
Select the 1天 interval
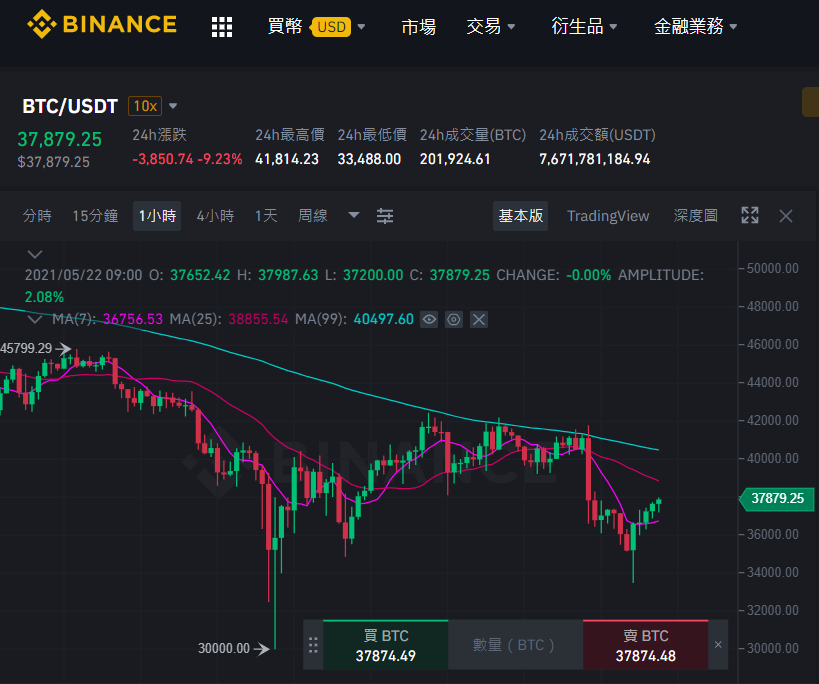click(x=266, y=216)
